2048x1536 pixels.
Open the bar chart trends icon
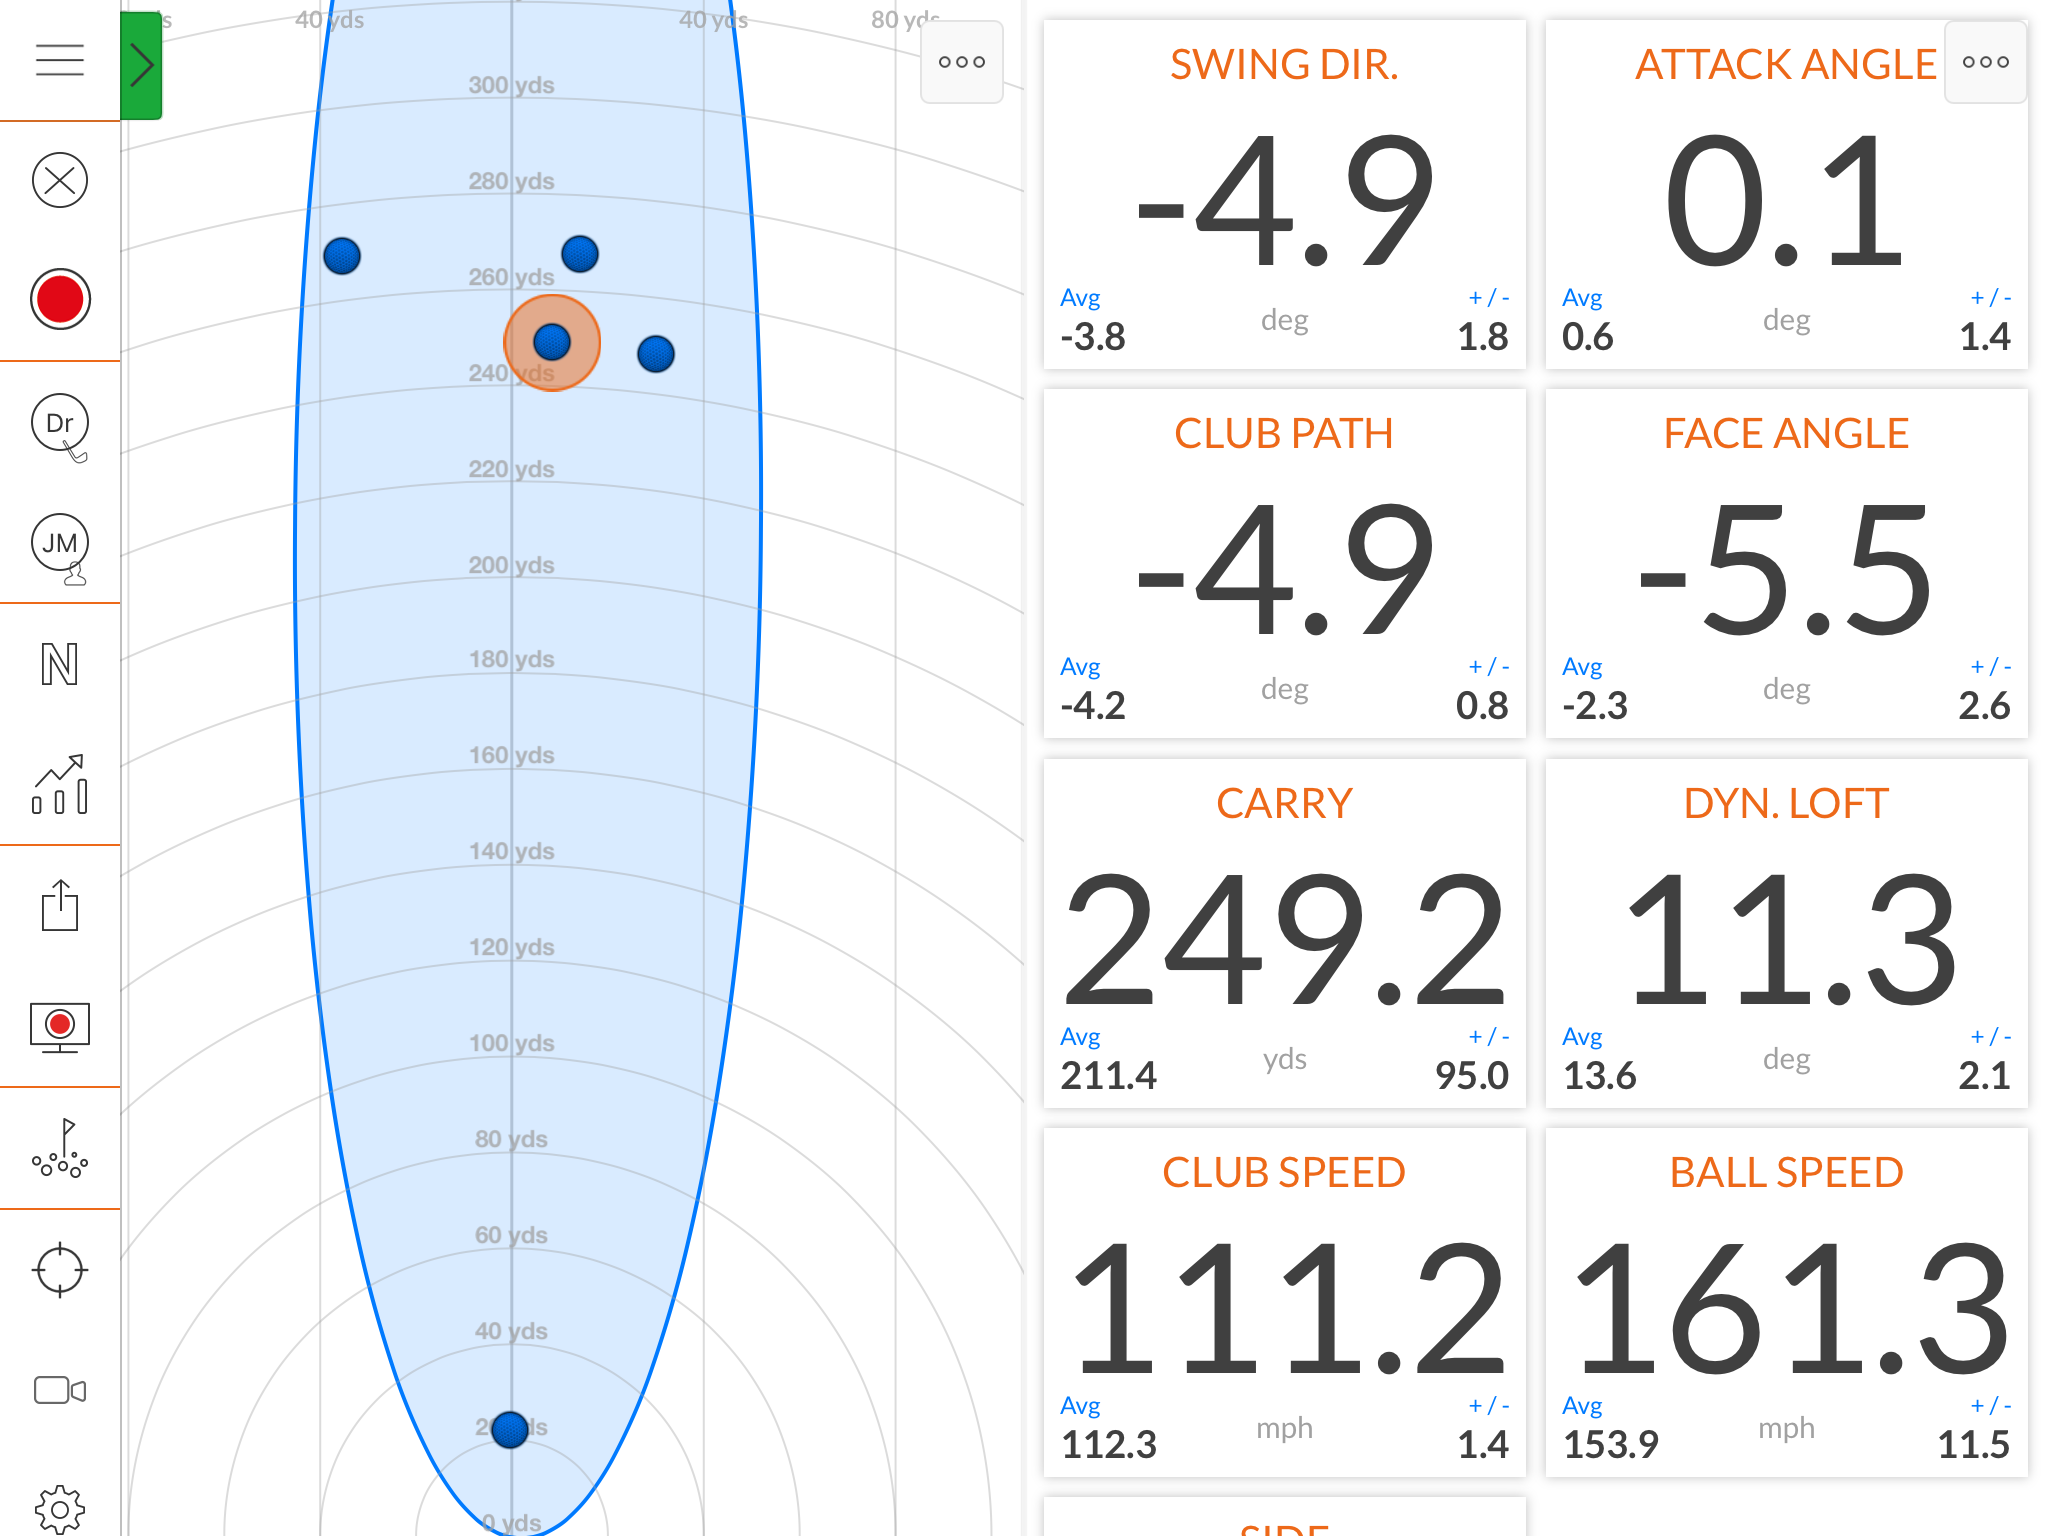(60, 785)
